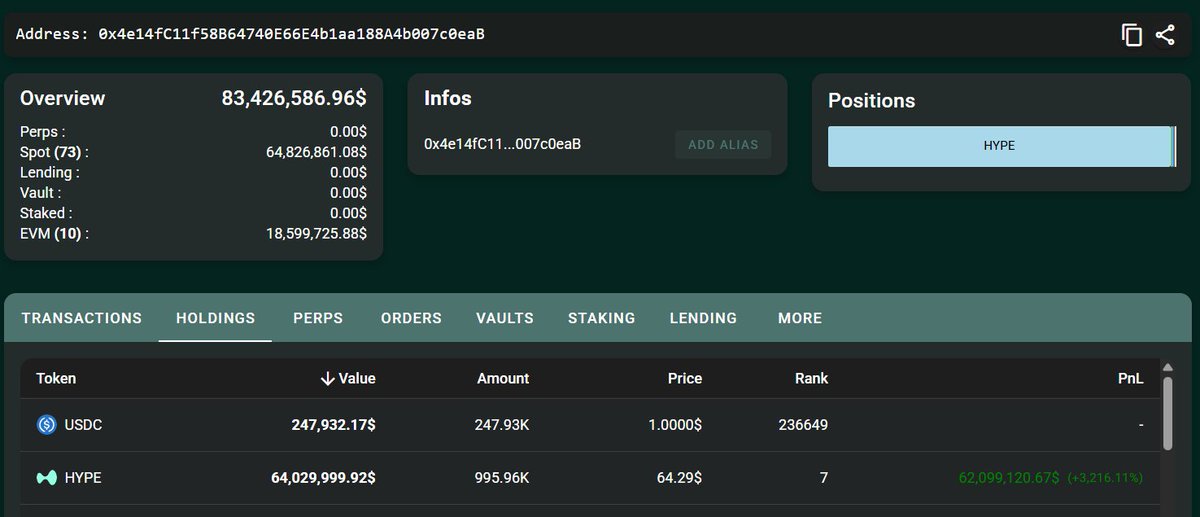Open the ORDERS tab

click(411, 318)
